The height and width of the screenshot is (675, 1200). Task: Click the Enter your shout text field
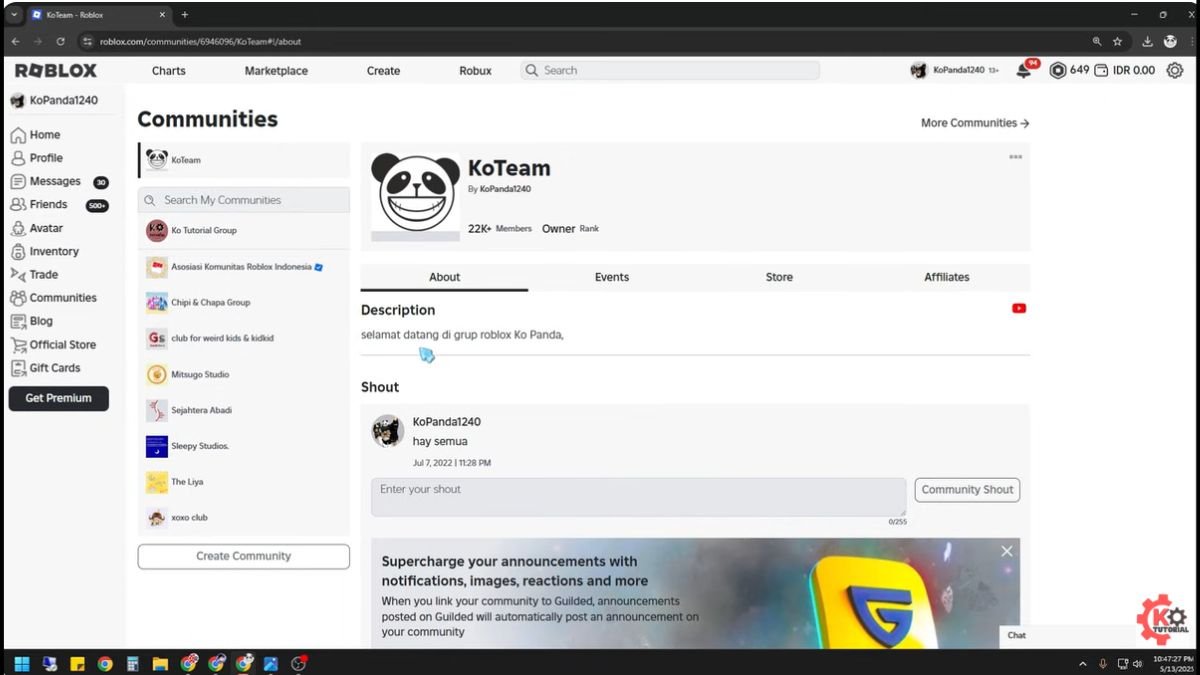pos(637,495)
